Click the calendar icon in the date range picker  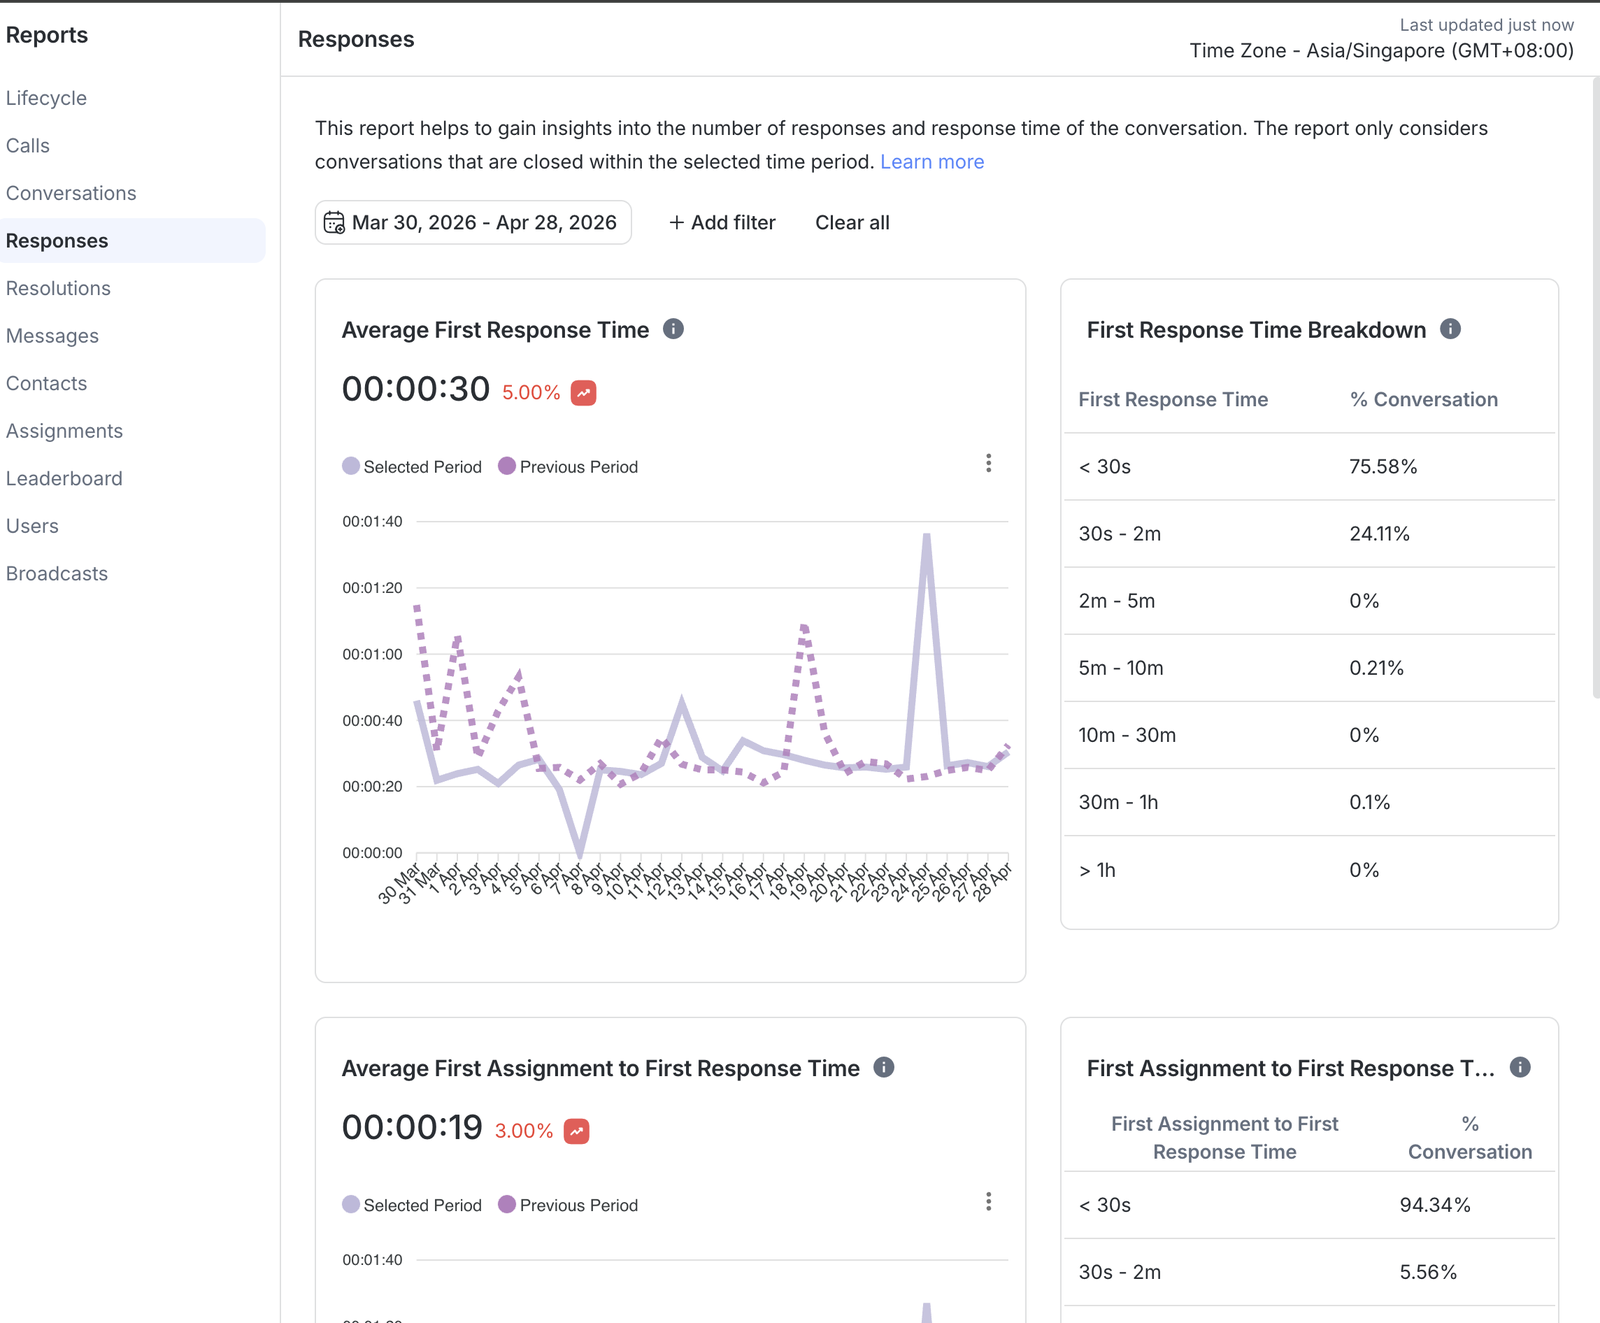[334, 222]
